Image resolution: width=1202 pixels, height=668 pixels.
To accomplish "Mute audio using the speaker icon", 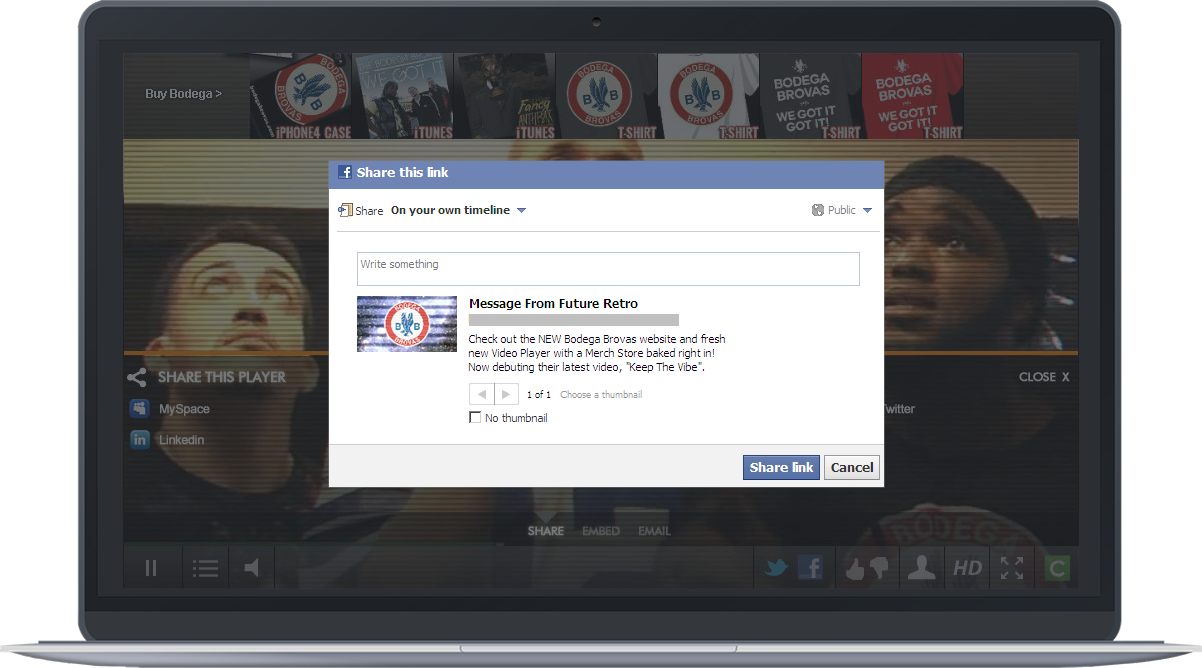I will [x=252, y=568].
